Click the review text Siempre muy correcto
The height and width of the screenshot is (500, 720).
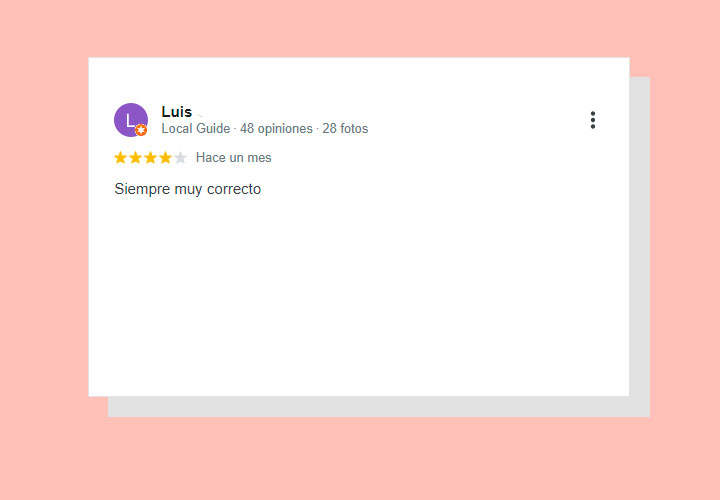[x=188, y=189]
